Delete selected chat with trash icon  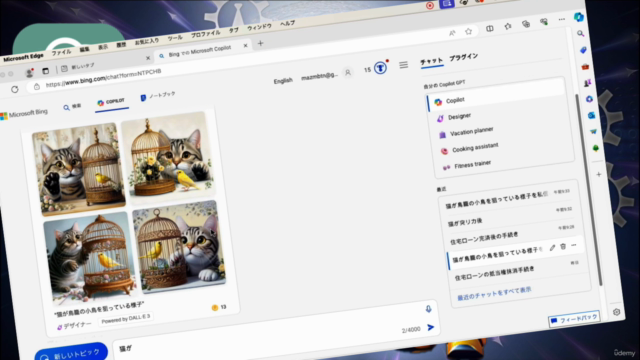[563, 247]
